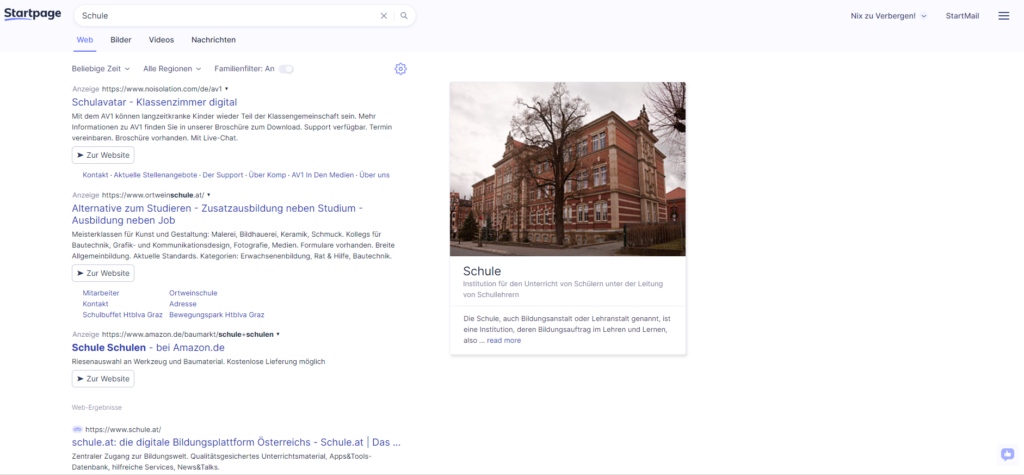
Task: Open the Schulbuffet Htblva Graz sitelink
Action: point(123,315)
